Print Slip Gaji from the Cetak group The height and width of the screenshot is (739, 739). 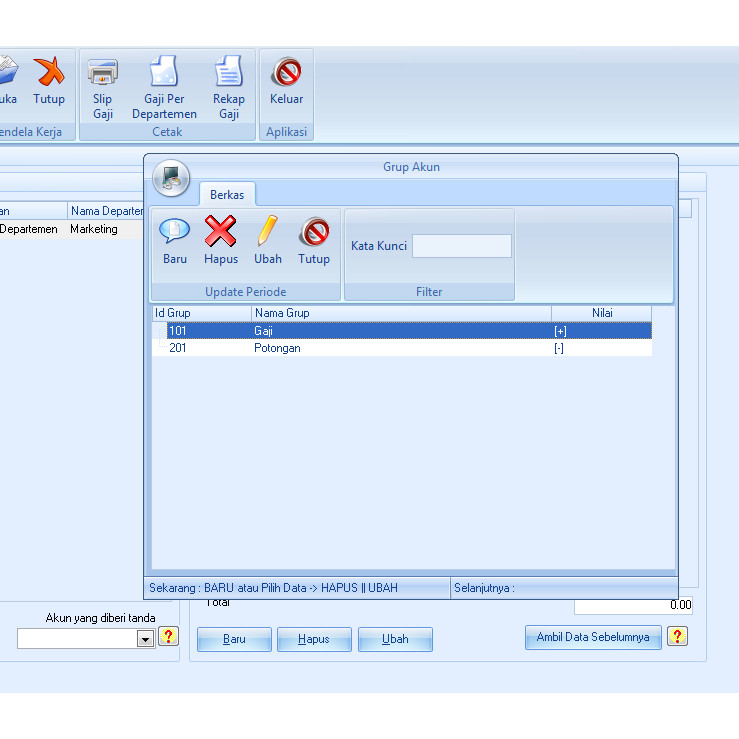tap(102, 89)
